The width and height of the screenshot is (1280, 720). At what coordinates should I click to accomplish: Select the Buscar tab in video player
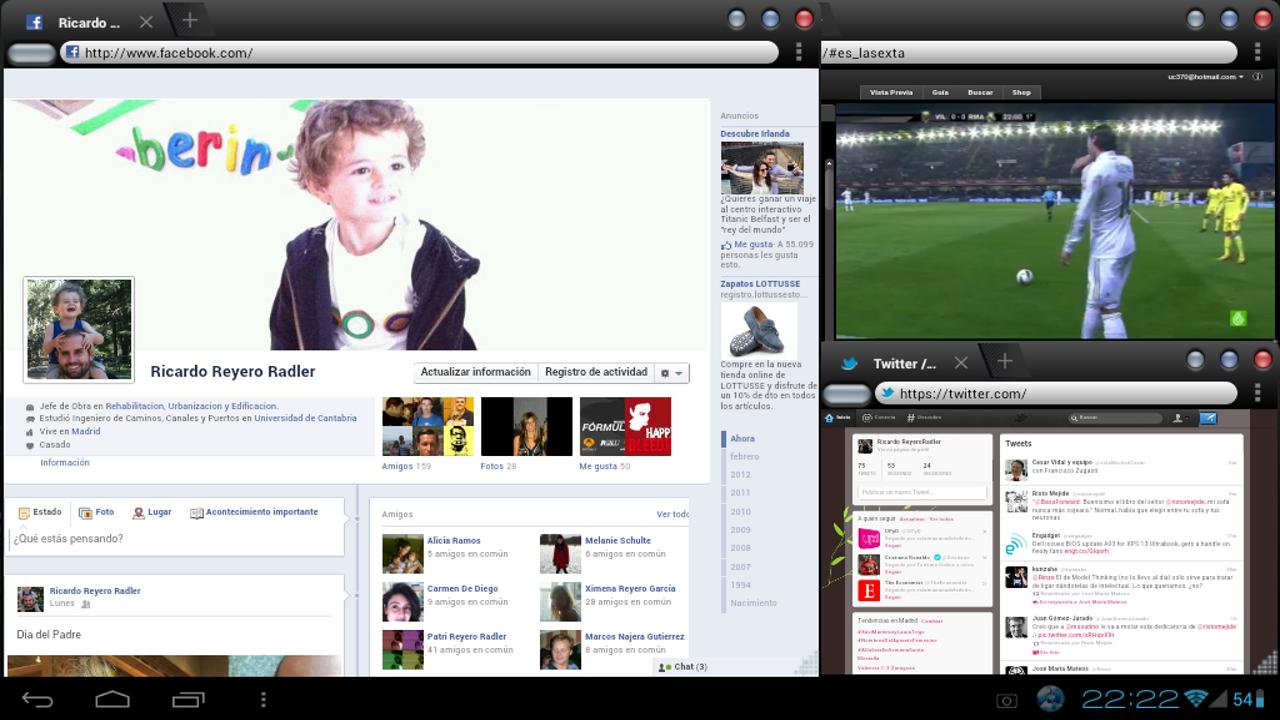980,92
